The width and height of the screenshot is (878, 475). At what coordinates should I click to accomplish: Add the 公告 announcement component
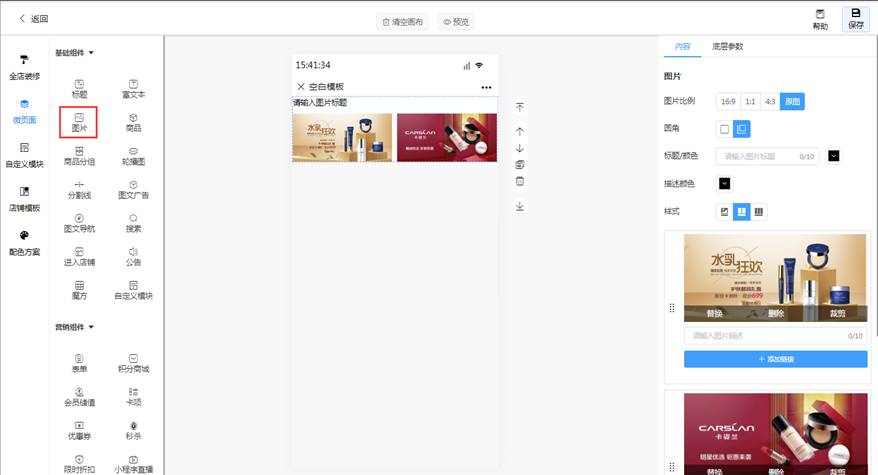click(133, 257)
